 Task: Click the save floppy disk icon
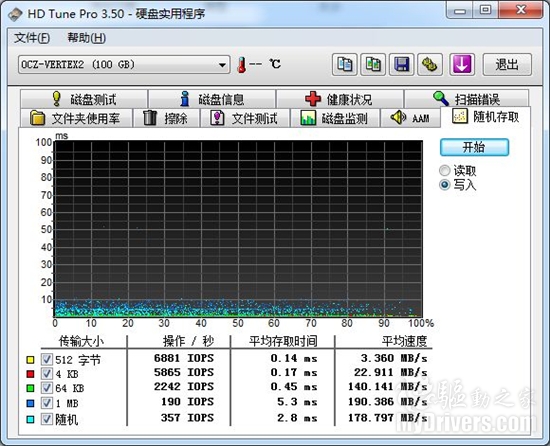402,65
